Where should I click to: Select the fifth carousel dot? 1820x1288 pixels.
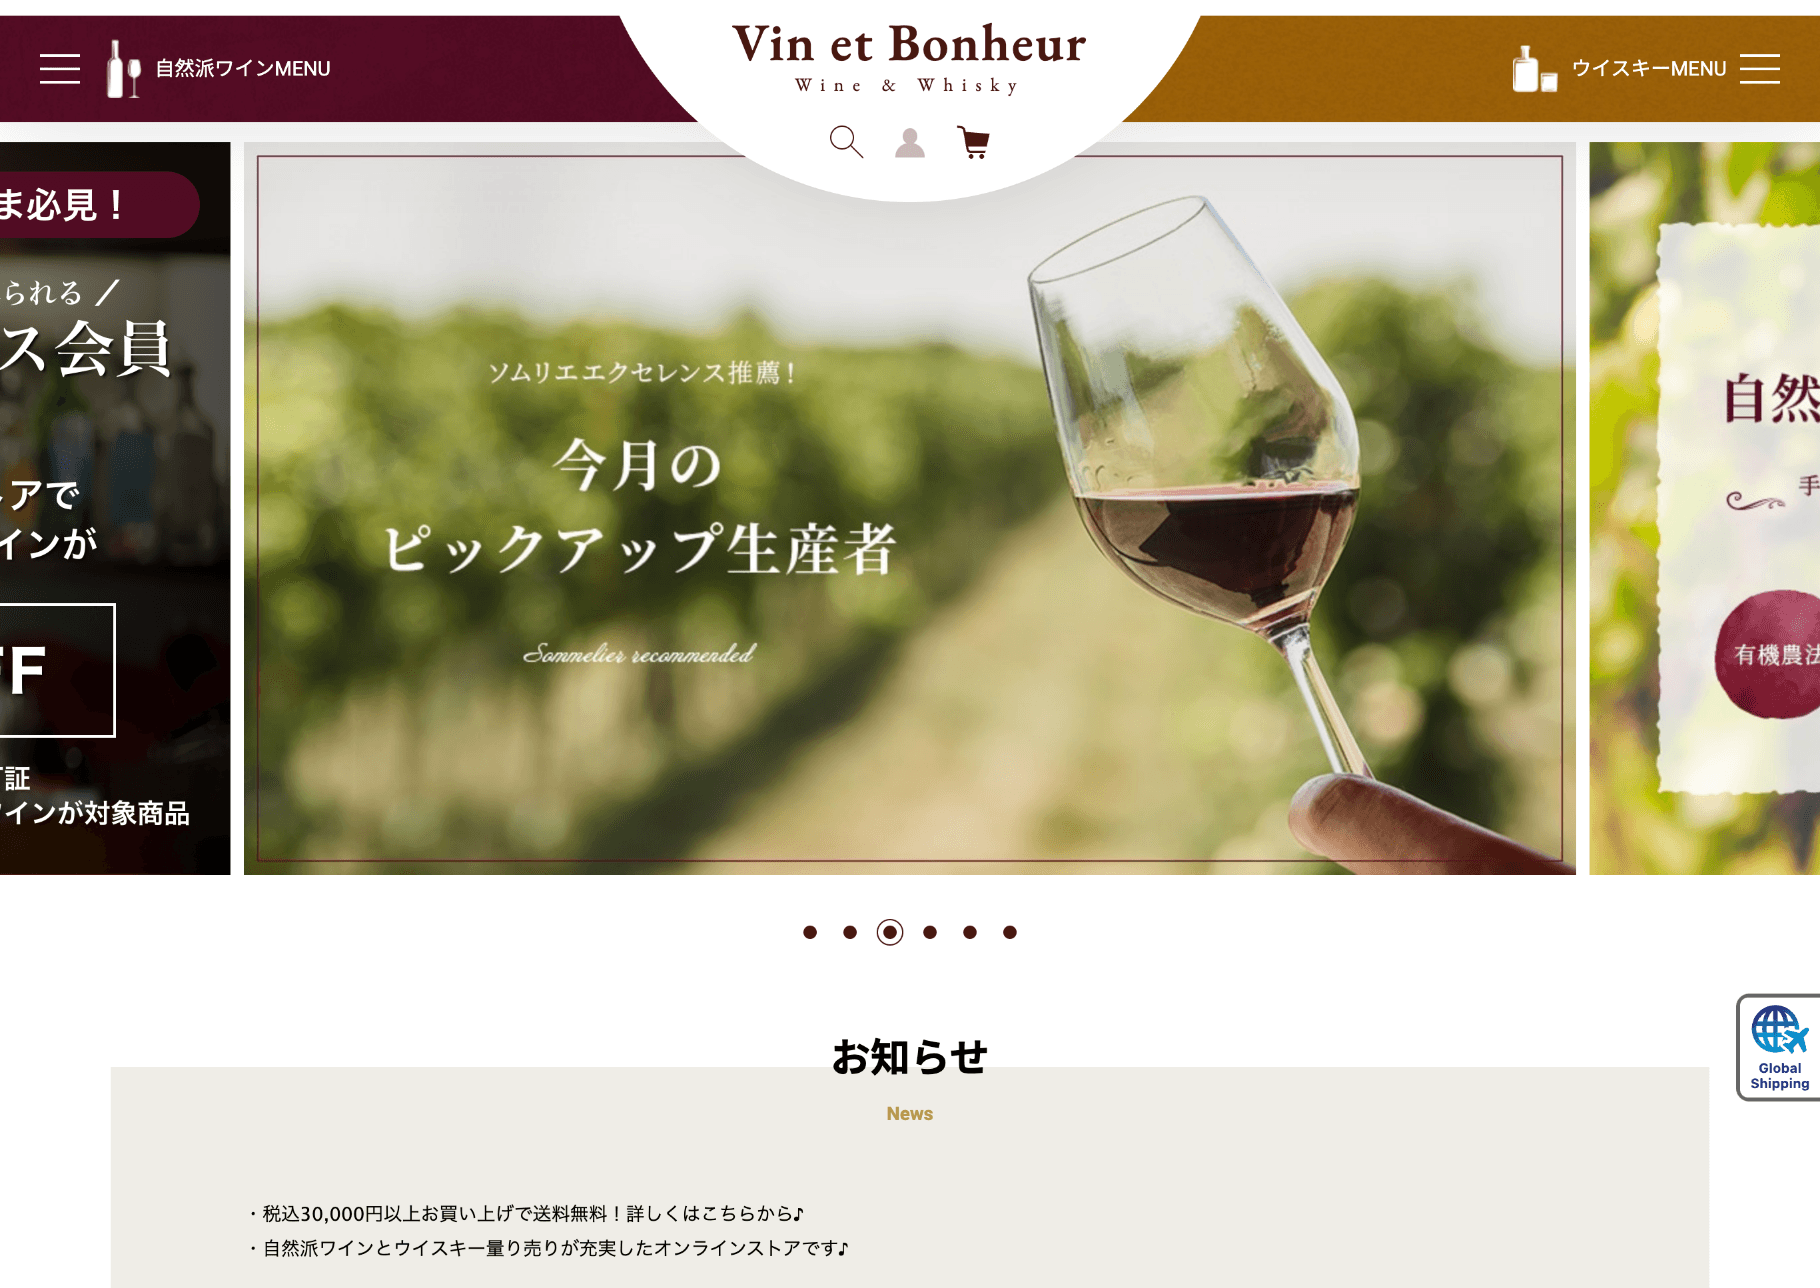pyautogui.click(x=970, y=932)
